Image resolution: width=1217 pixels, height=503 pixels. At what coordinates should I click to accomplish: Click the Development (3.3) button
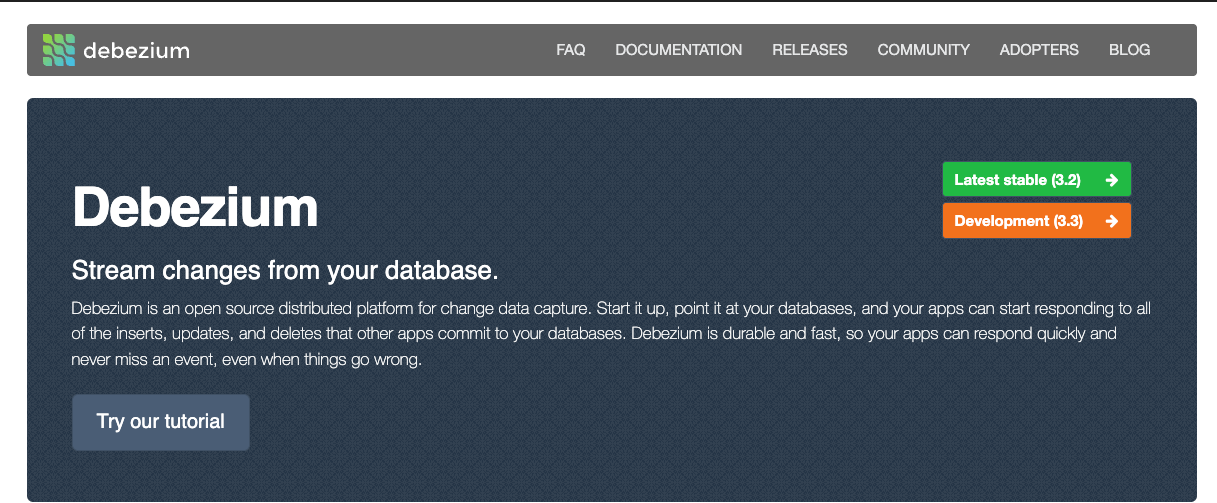[1037, 221]
